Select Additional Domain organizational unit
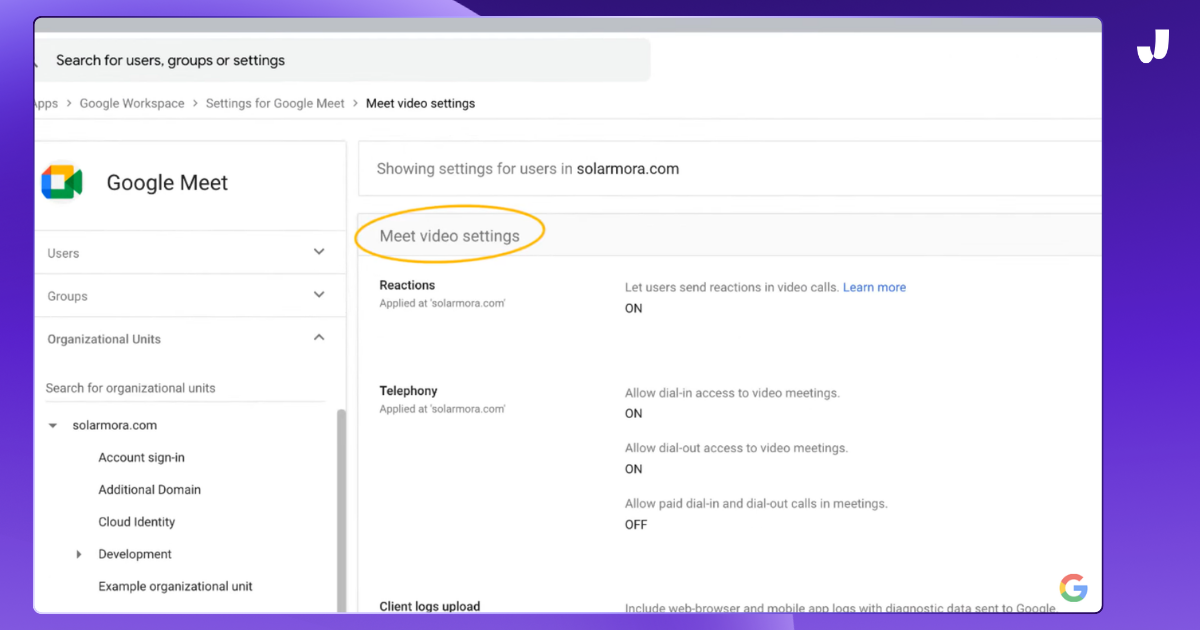This screenshot has width=1200, height=630. (x=149, y=489)
